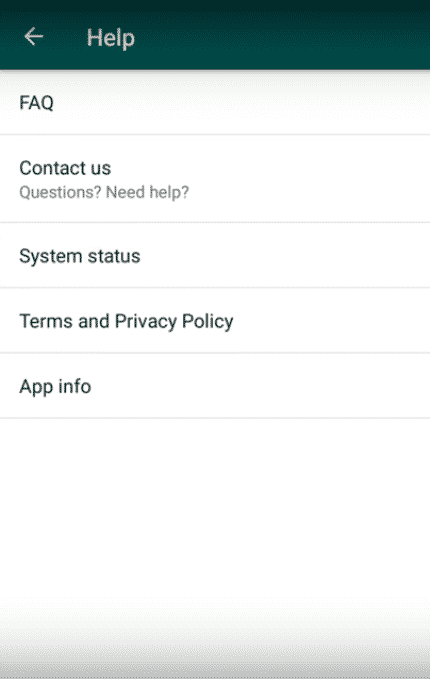Image resolution: width=430 pixels, height=679 pixels.
Task: Tap the back arrow in header
Action: click(x=34, y=37)
